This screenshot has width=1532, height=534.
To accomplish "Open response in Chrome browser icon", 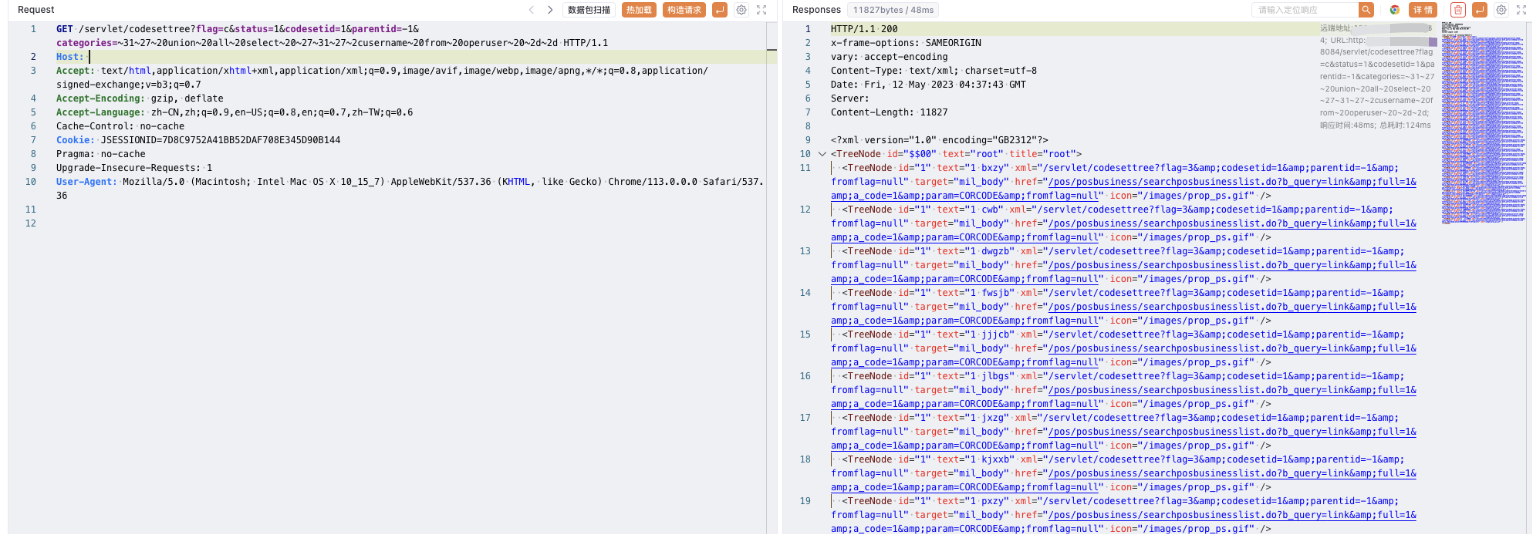I will click(1394, 10).
